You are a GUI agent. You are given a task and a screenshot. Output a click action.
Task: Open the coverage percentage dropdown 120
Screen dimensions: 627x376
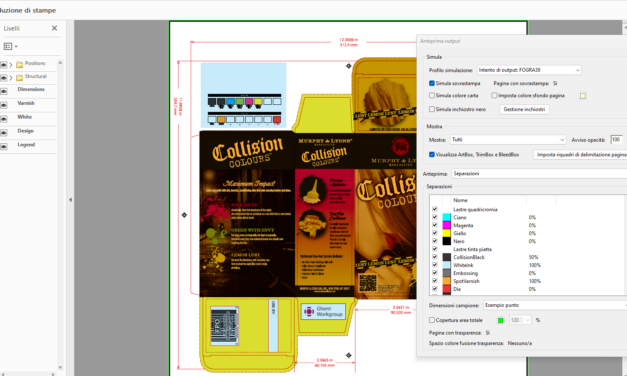pyautogui.click(x=520, y=320)
